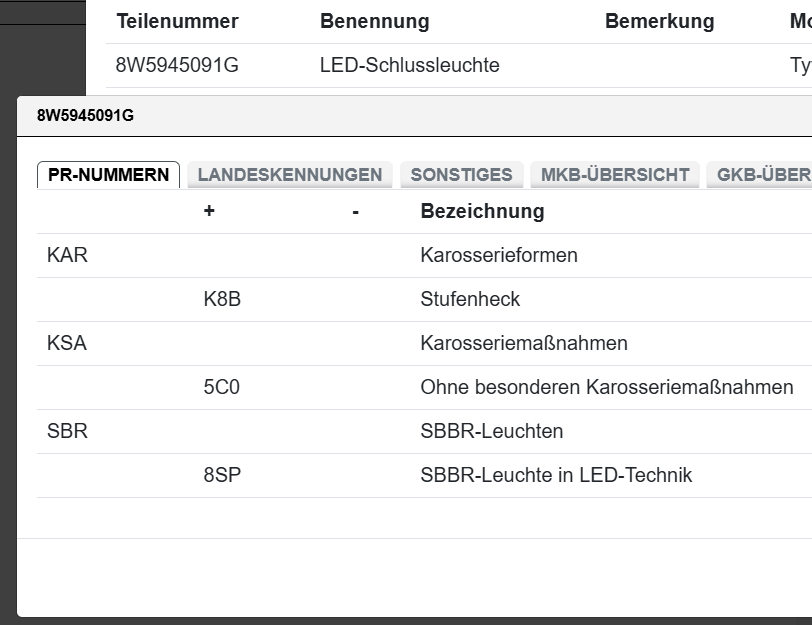Click the Bezeichnung column header
Screen dimensions: 812x625
click(482, 211)
